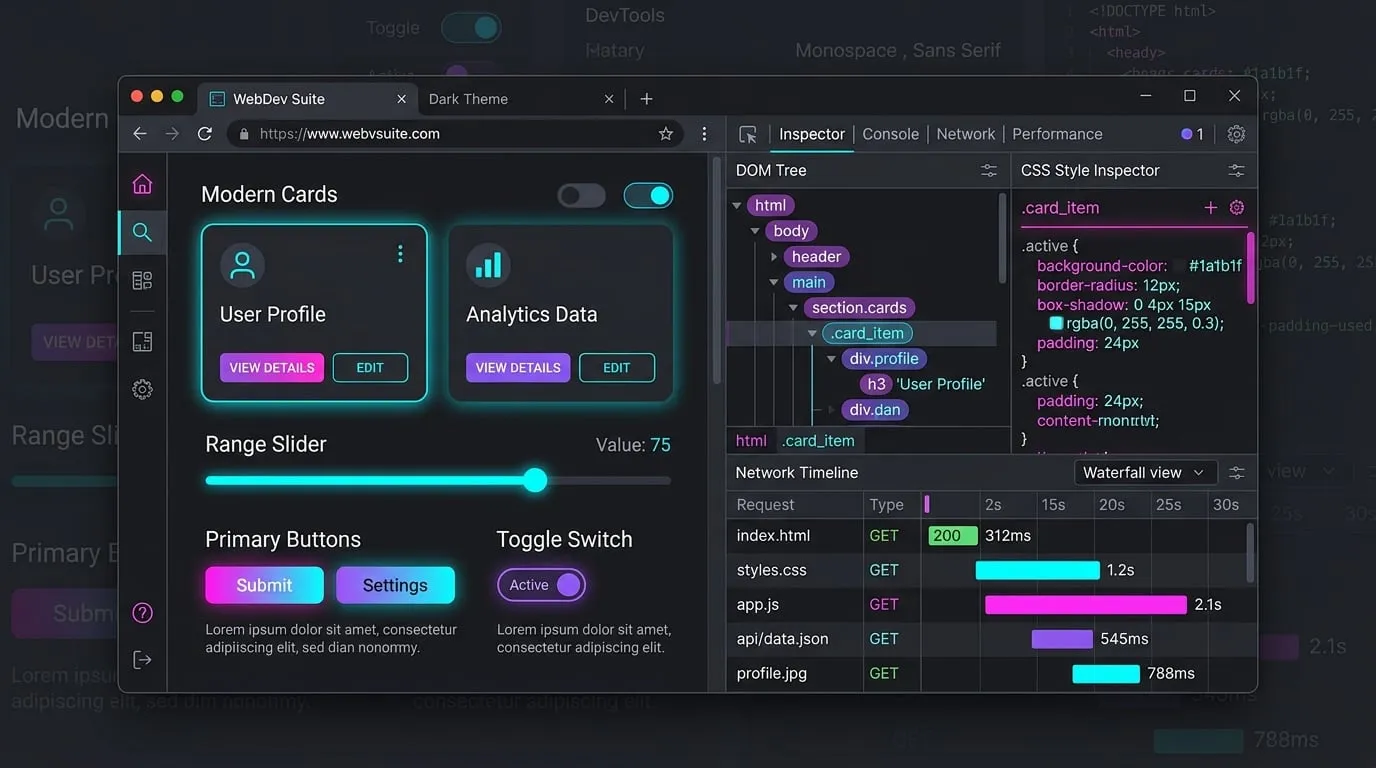The height and width of the screenshot is (768, 1376).
Task: Toggle the Active switch under Toggle Switch
Action: [541, 585]
